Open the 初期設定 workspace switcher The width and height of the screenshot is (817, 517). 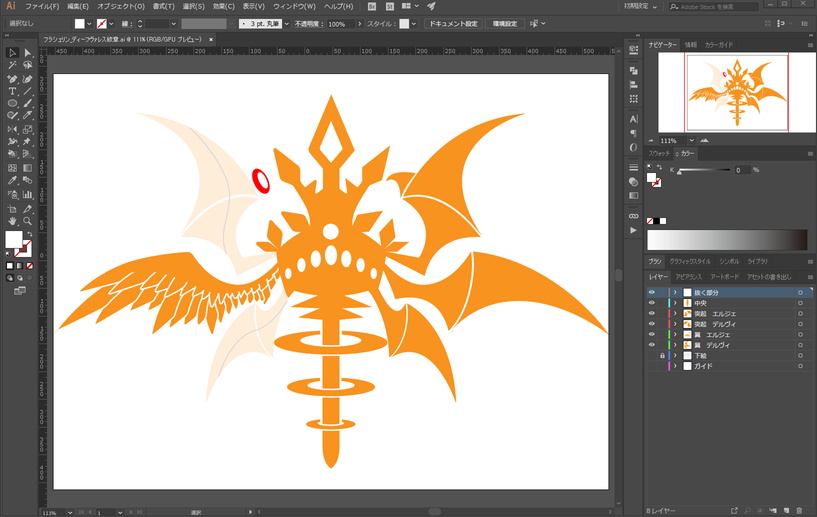(640, 6)
